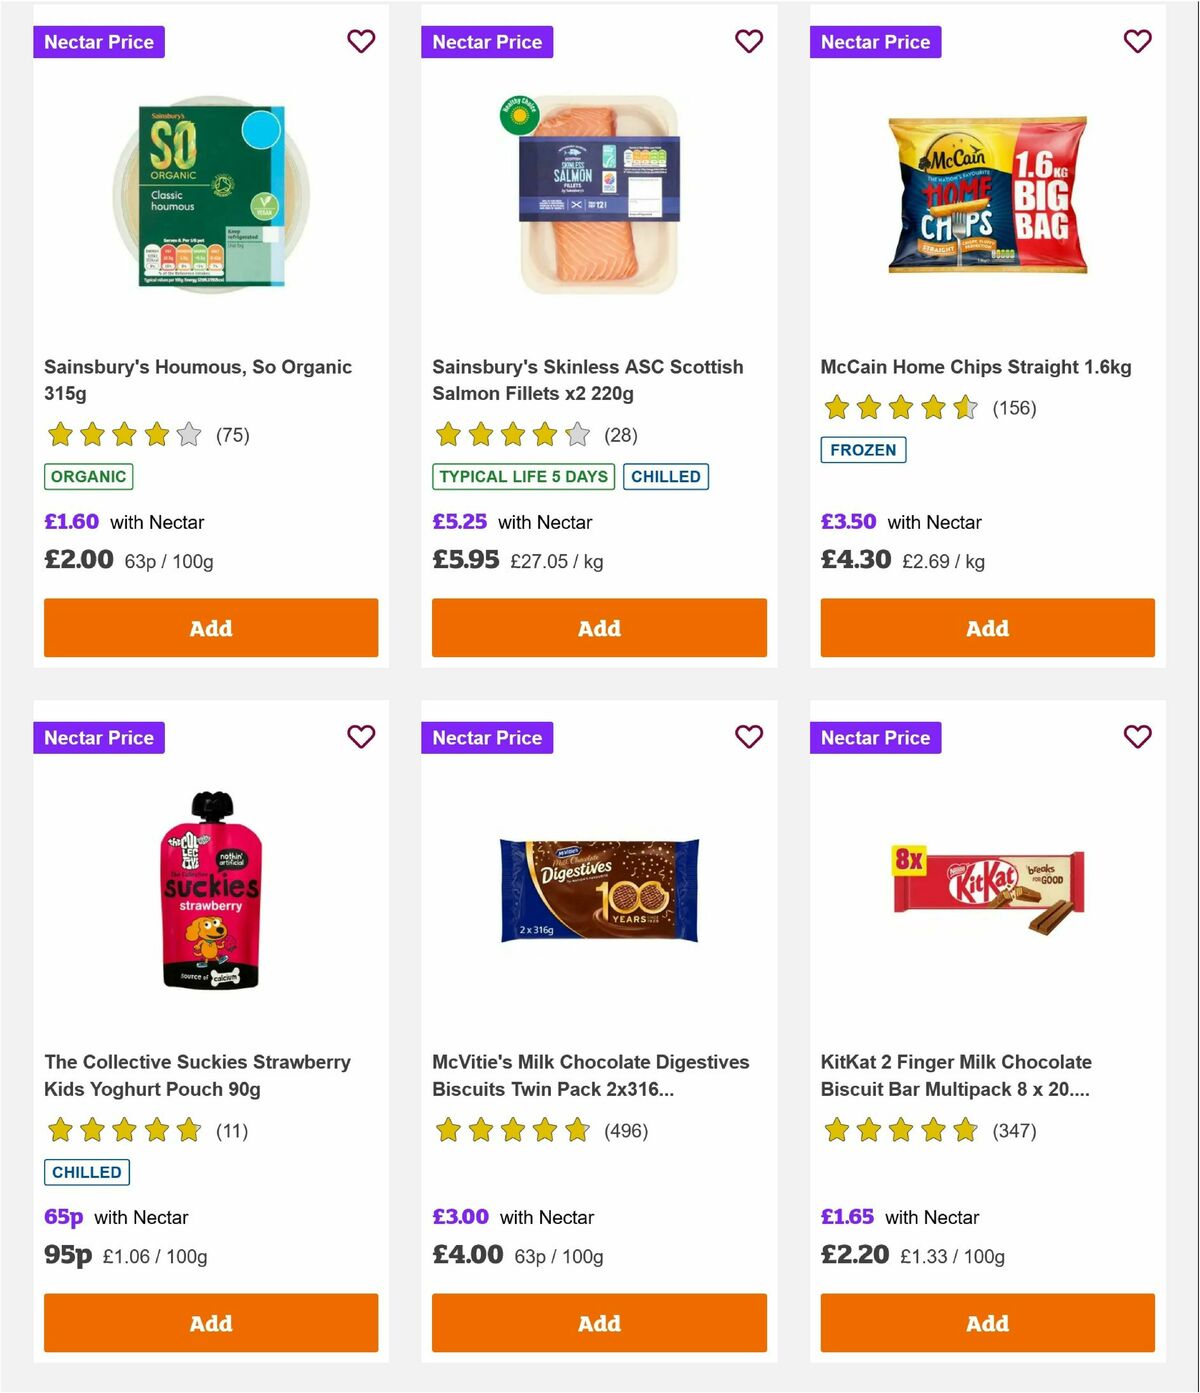
Task: Open the KitKat 2 Finger product title link
Action: coord(955,1075)
